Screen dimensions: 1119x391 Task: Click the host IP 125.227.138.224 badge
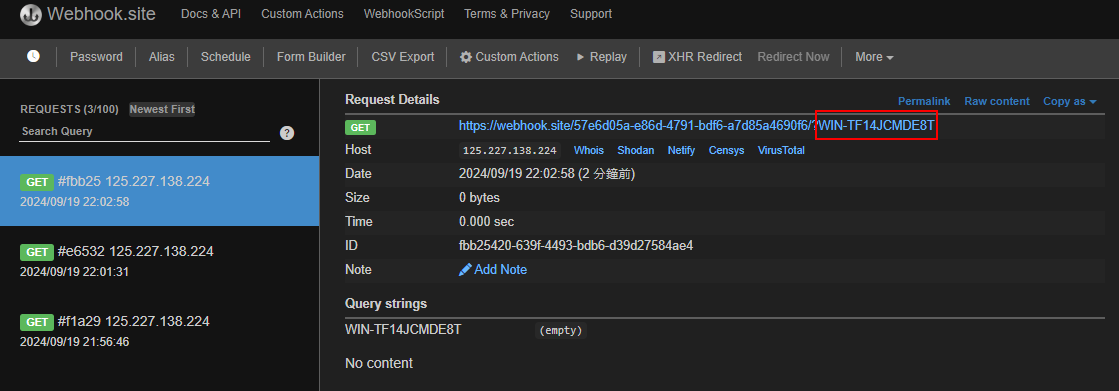510,151
